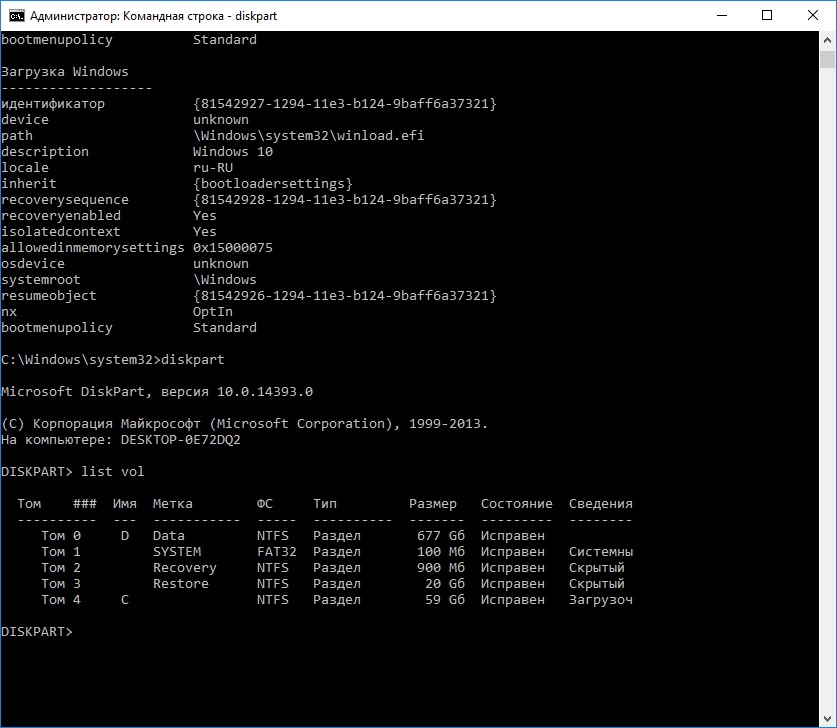Click the 'Windows 10' description value

tap(232, 152)
